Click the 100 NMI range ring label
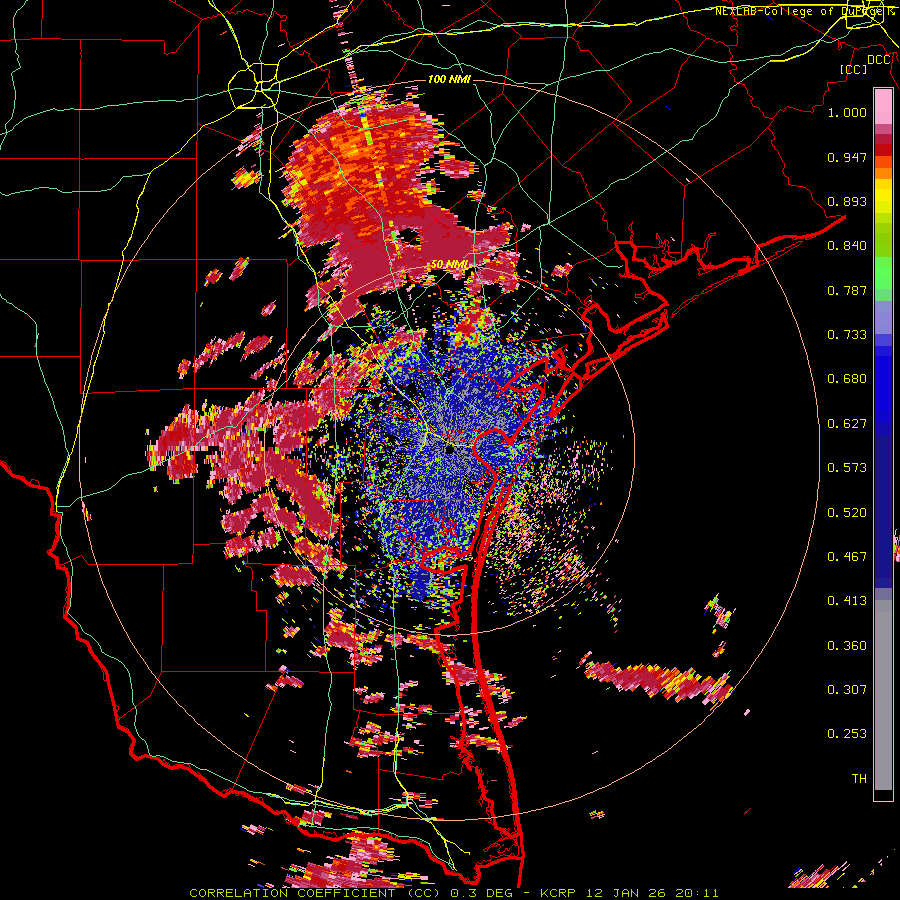 point(449,79)
